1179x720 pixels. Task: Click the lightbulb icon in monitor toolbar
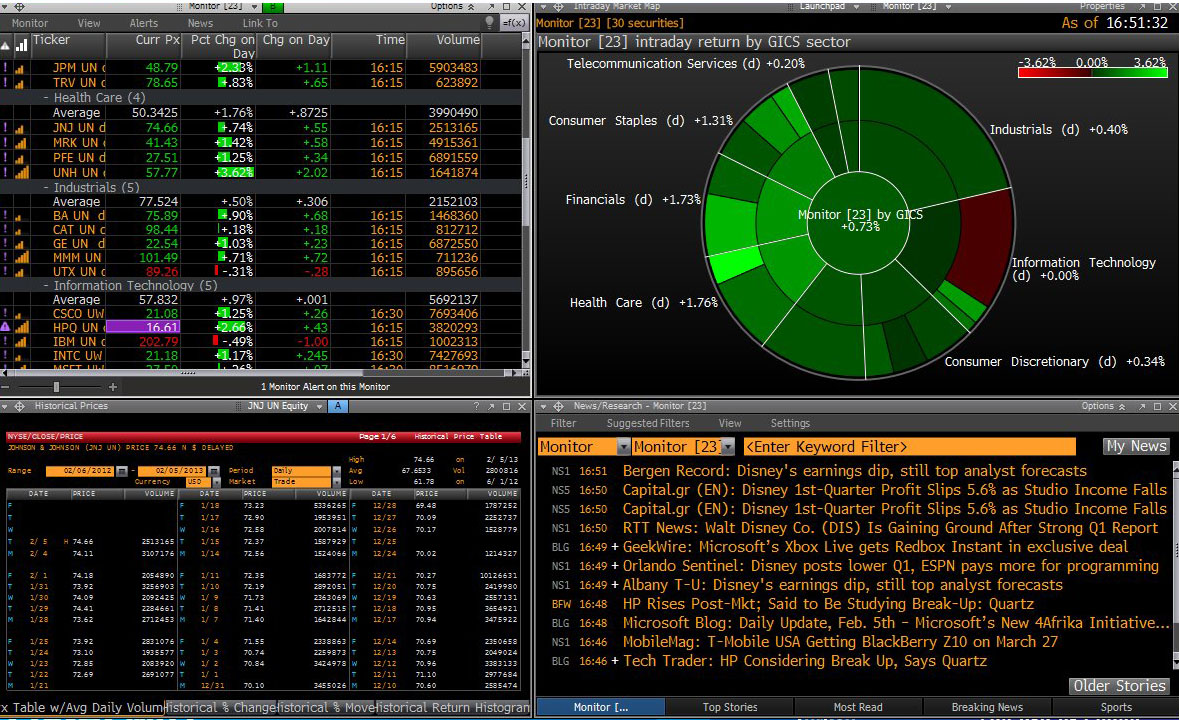(x=490, y=23)
